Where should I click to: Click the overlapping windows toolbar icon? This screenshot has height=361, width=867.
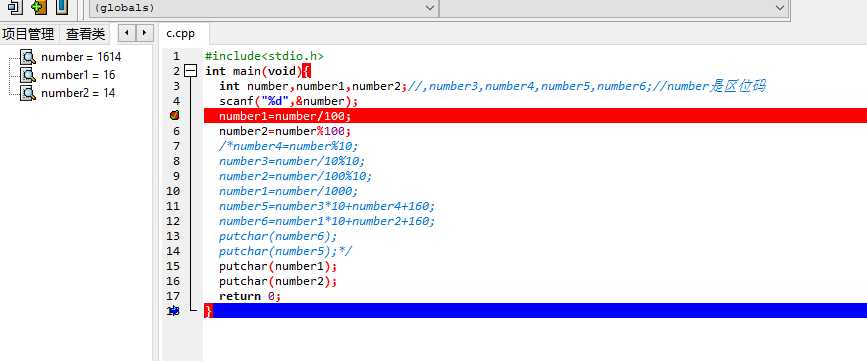pos(16,7)
